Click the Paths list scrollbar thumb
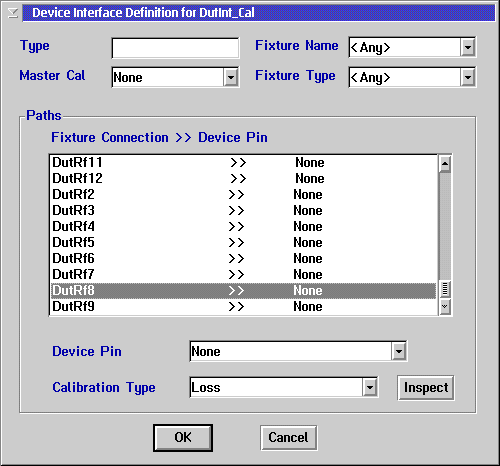This screenshot has width=500, height=466. click(445, 289)
